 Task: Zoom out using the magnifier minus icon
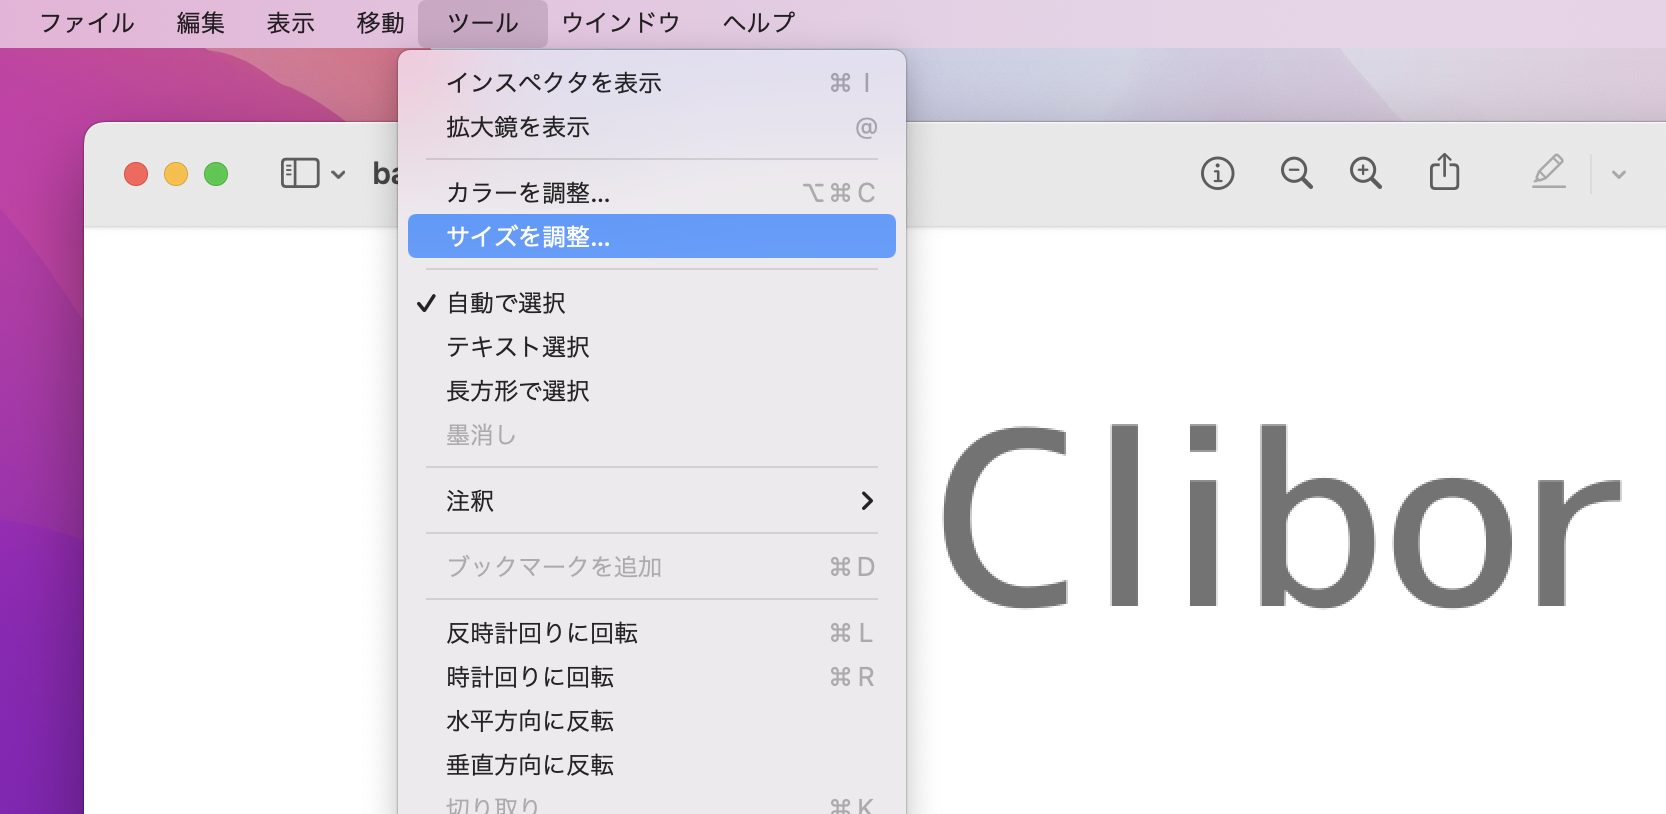click(1296, 174)
